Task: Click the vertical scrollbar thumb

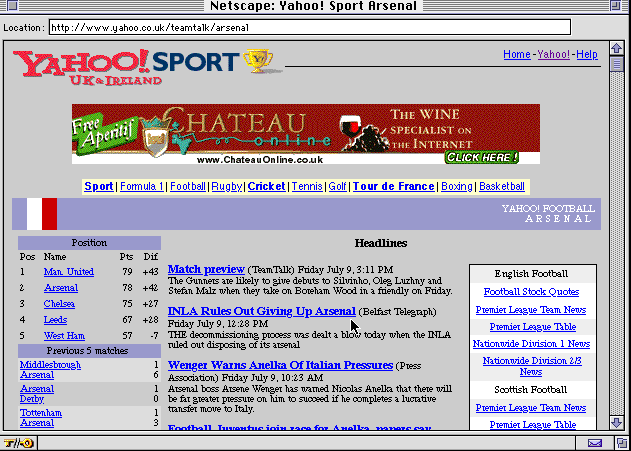Action: click(616, 64)
